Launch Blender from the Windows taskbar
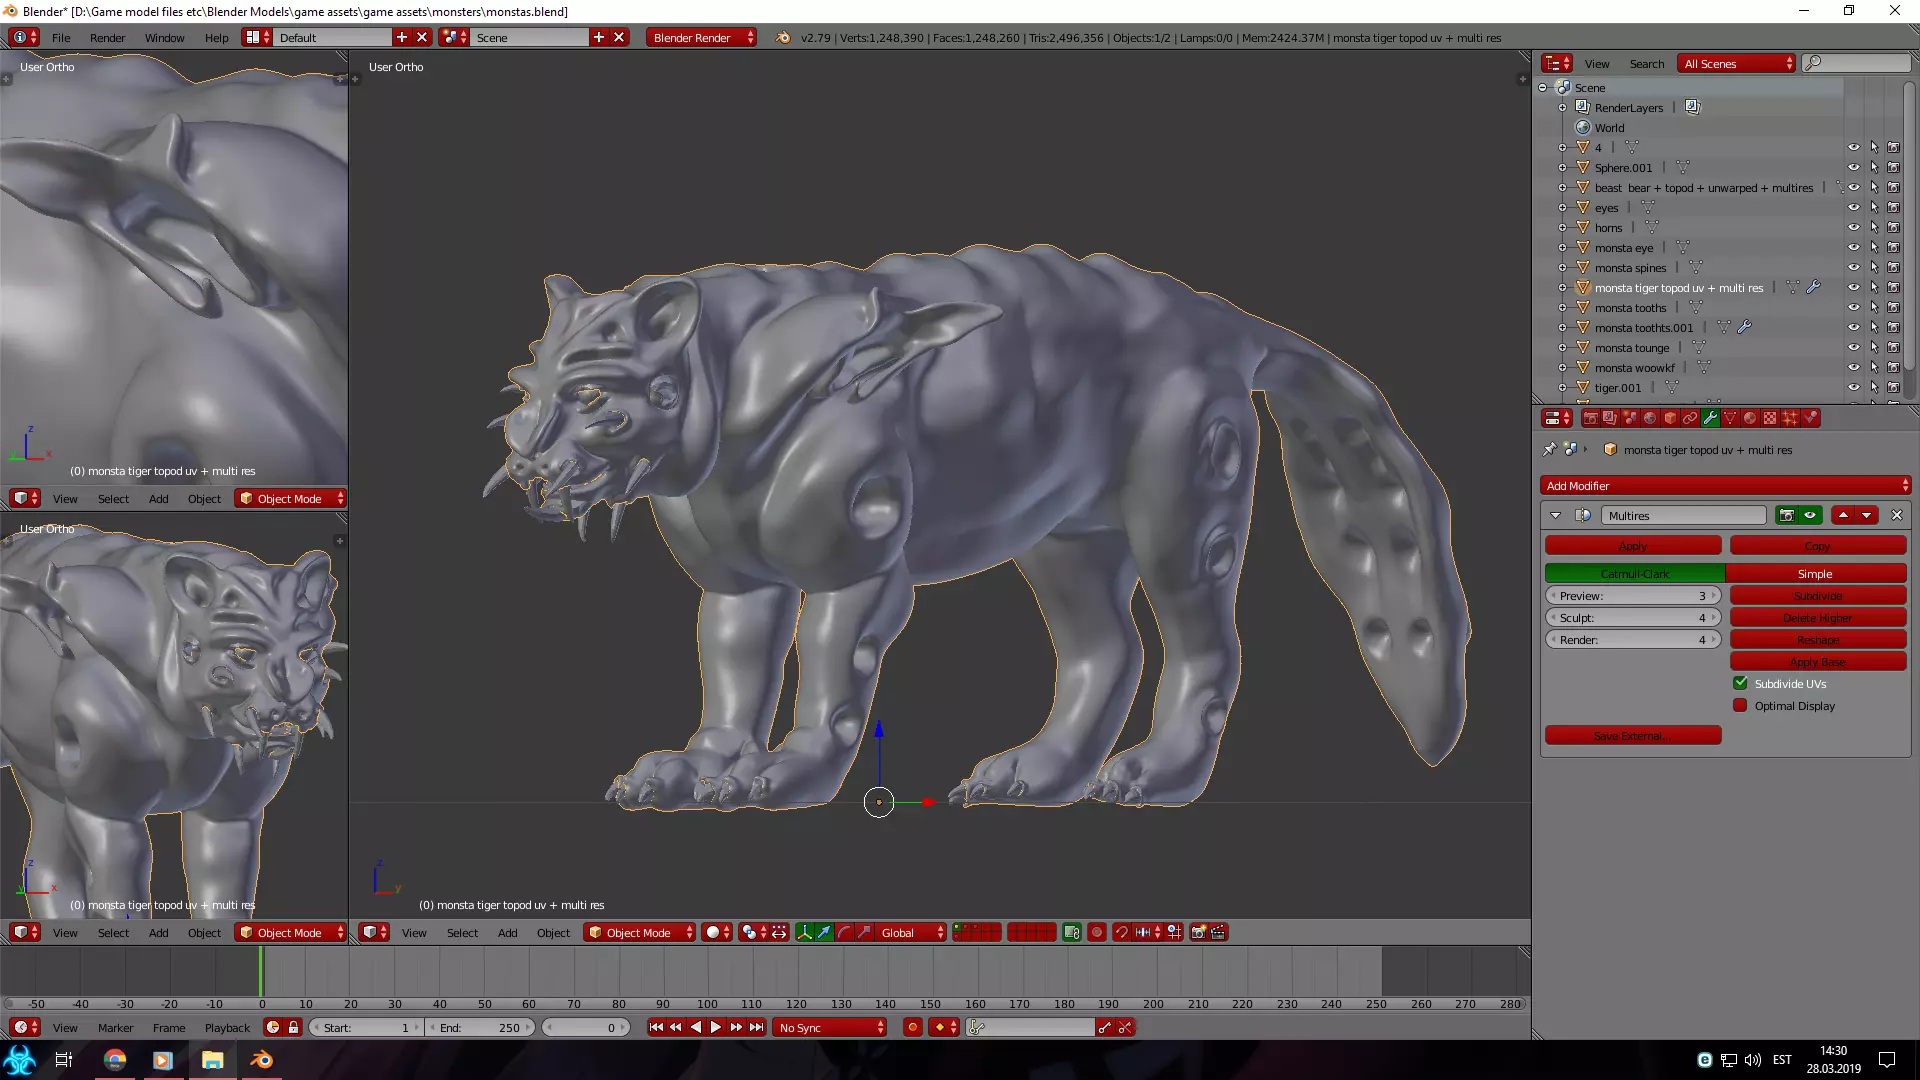Viewport: 1920px width, 1080px height. [261, 1060]
